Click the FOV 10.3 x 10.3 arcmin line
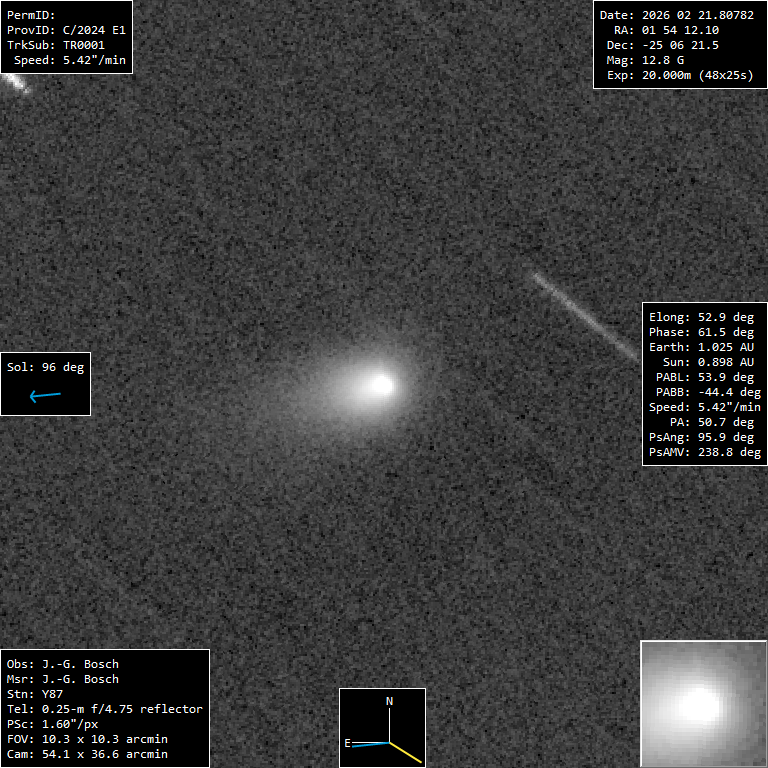This screenshot has width=768, height=768. click(86, 739)
